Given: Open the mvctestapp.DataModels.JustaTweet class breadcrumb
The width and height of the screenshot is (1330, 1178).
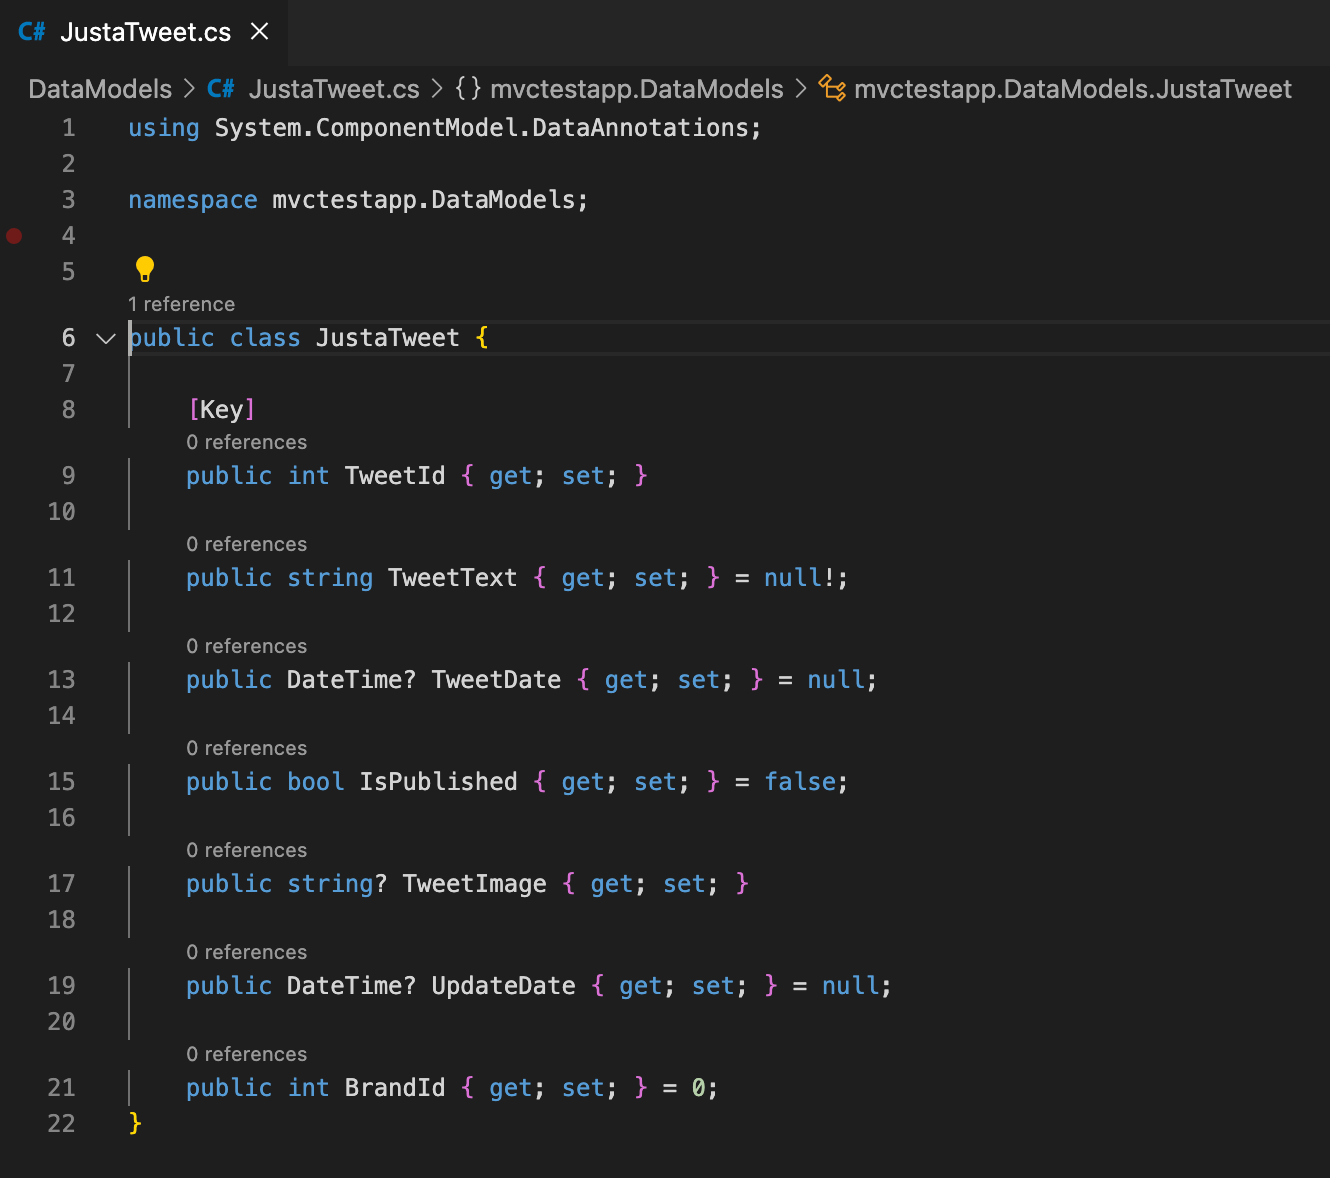Looking at the screenshot, I should 1073,89.
